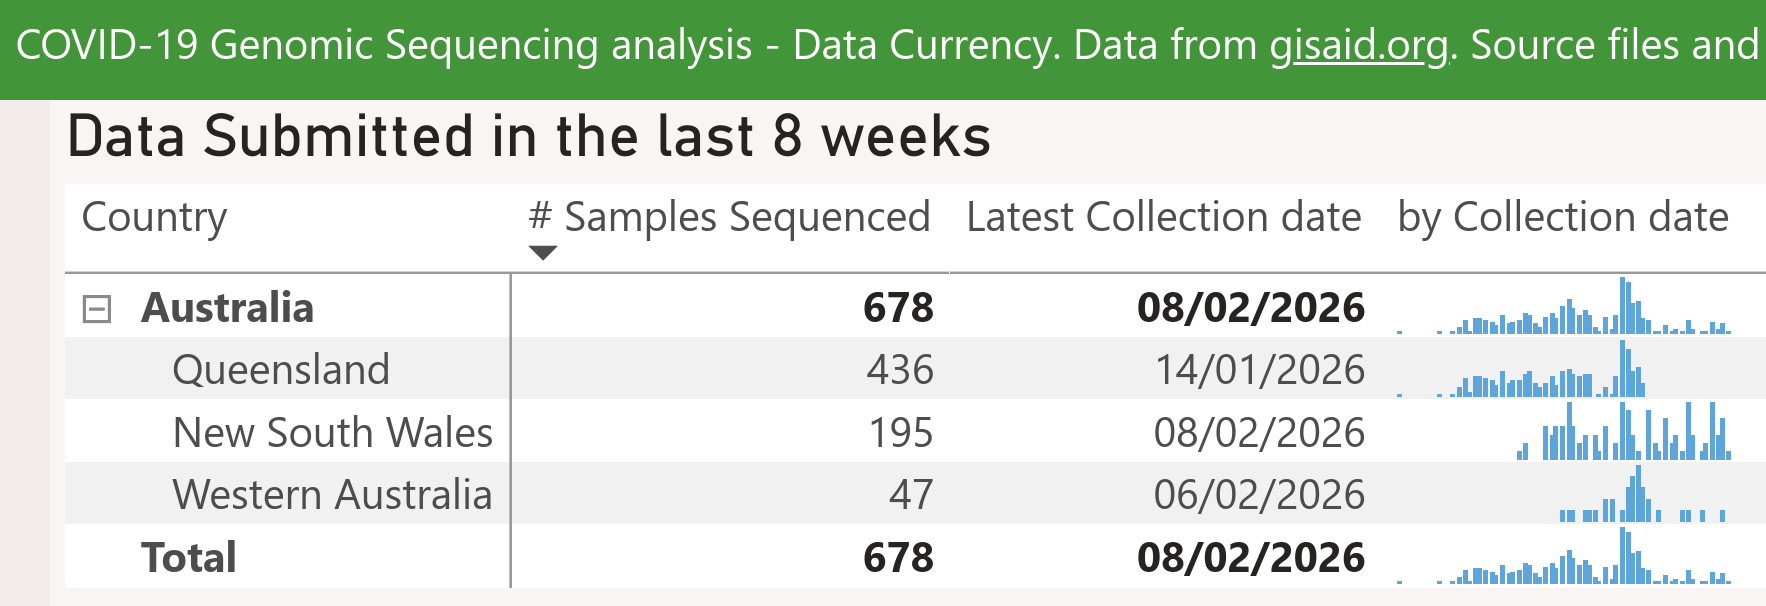Open the gisaid.org link

tap(1359, 46)
